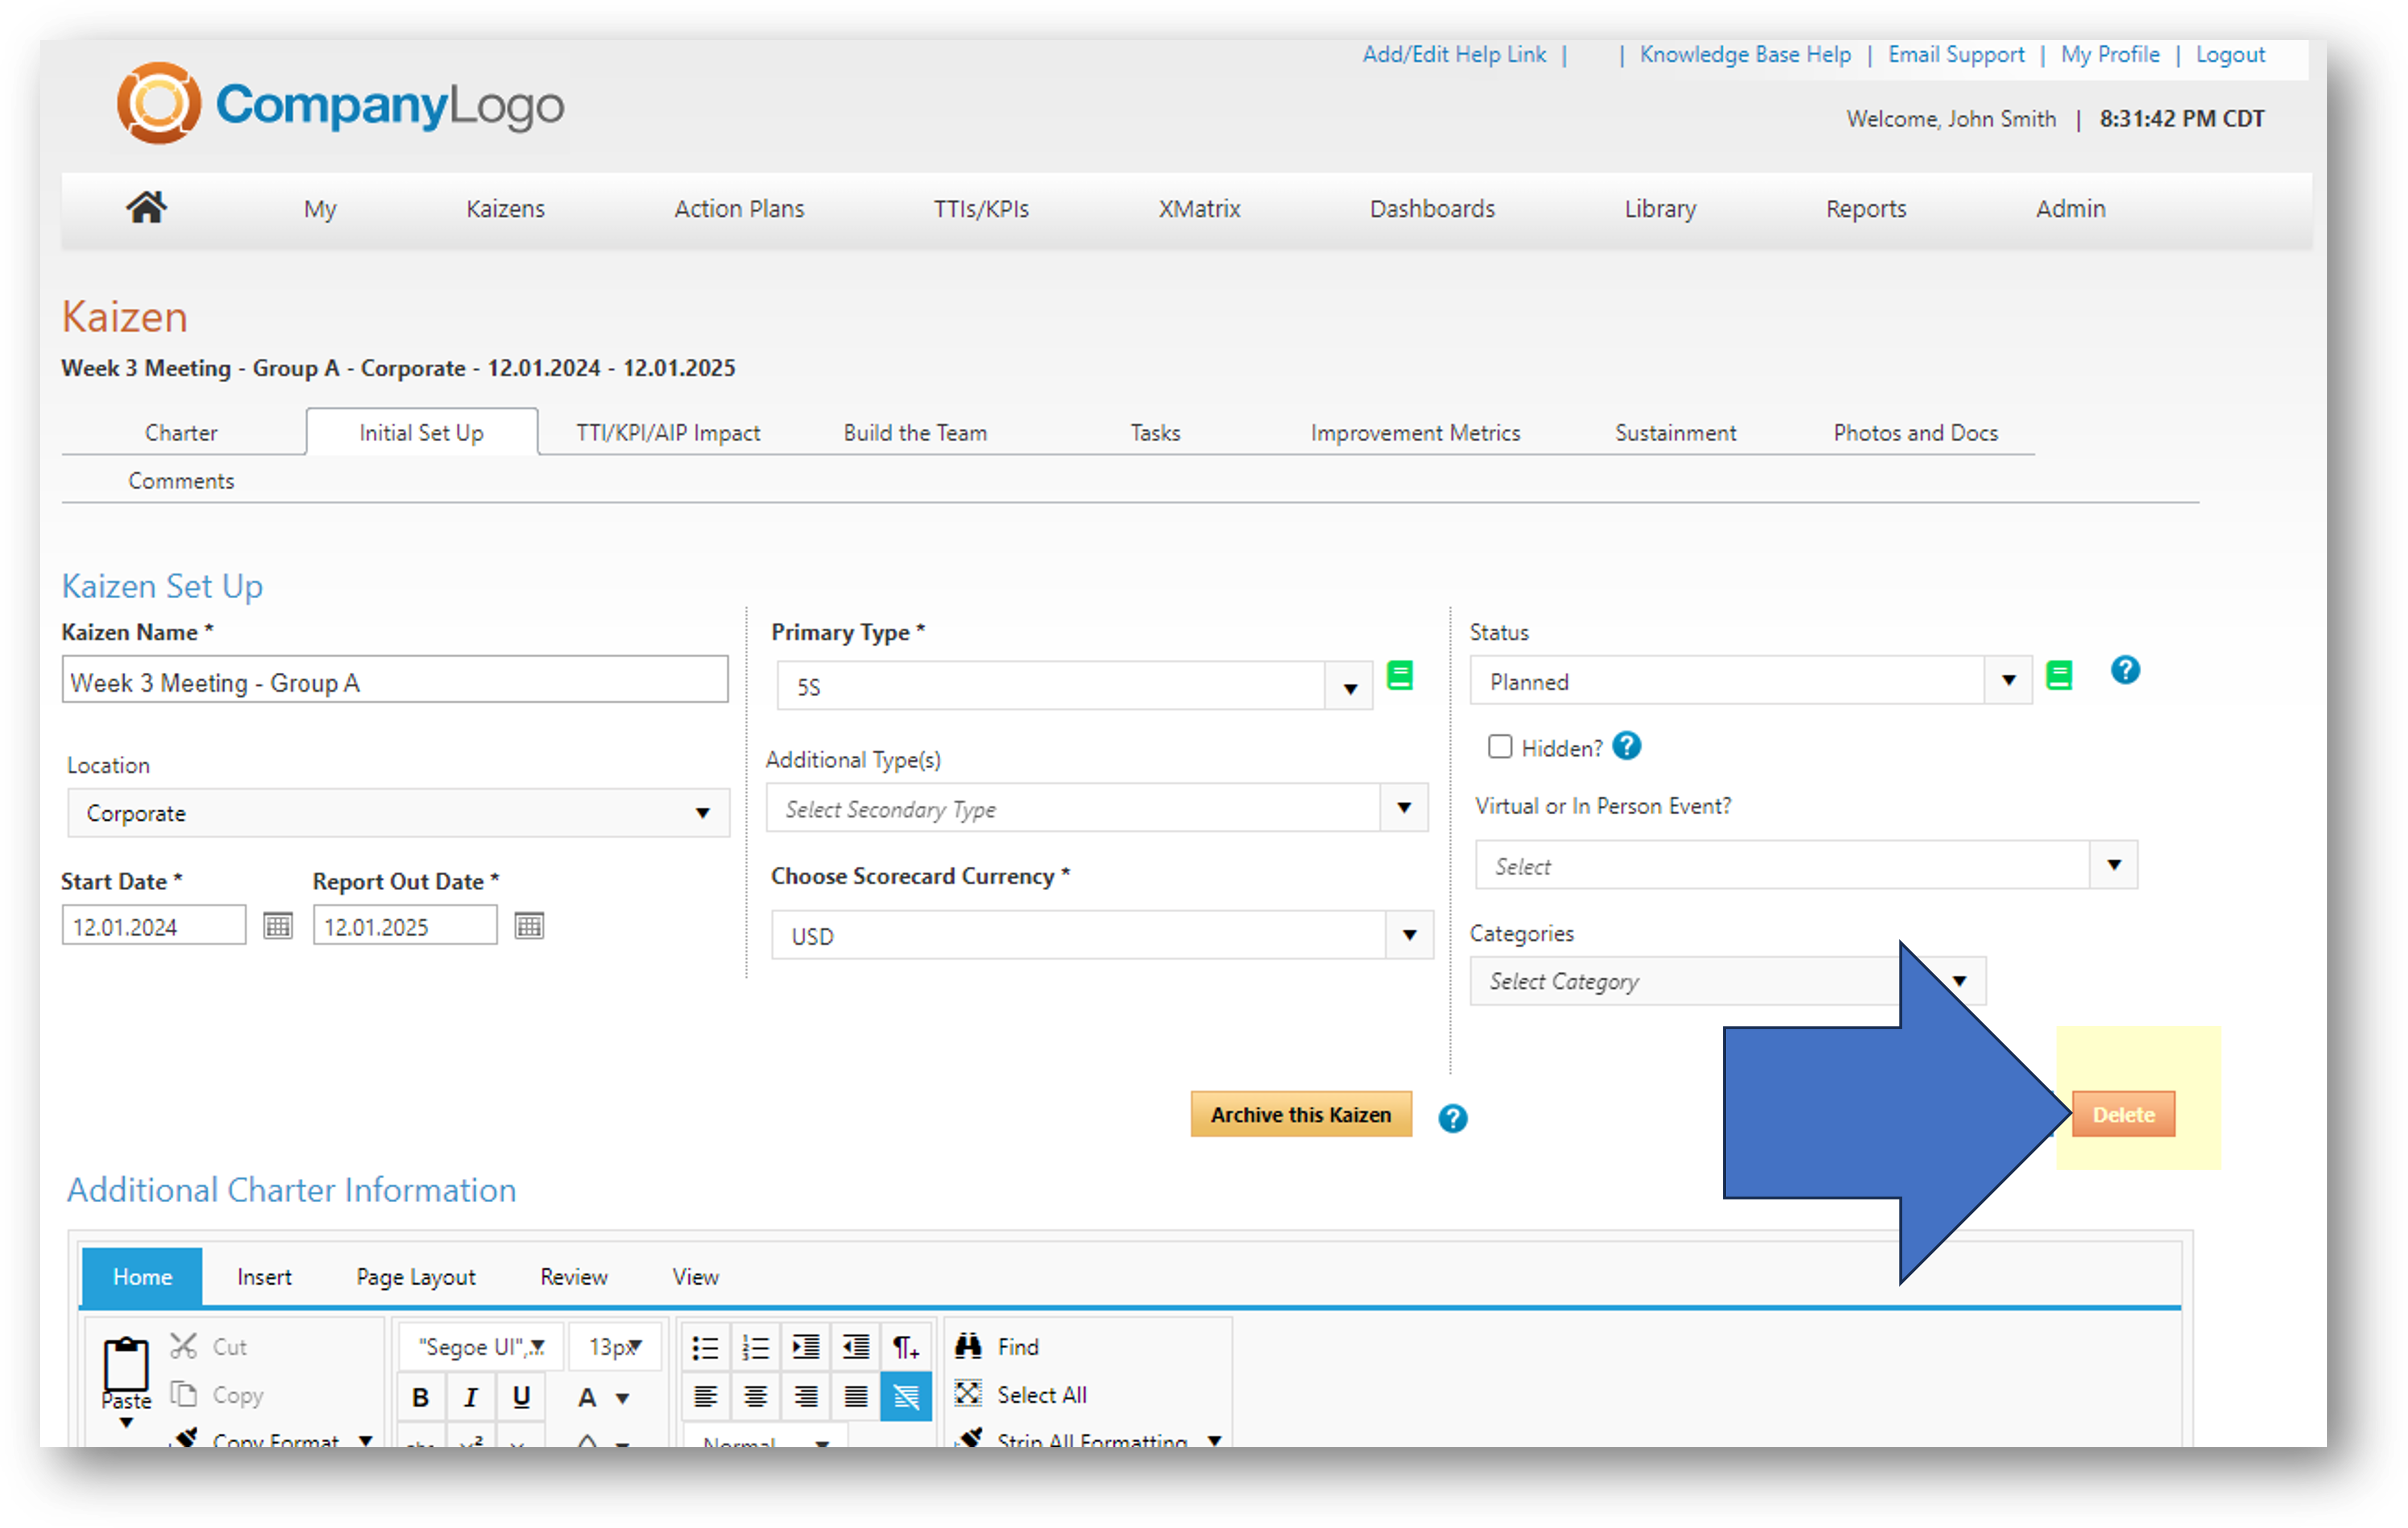
Task: Insert numbered list in editor
Action: (756, 1347)
